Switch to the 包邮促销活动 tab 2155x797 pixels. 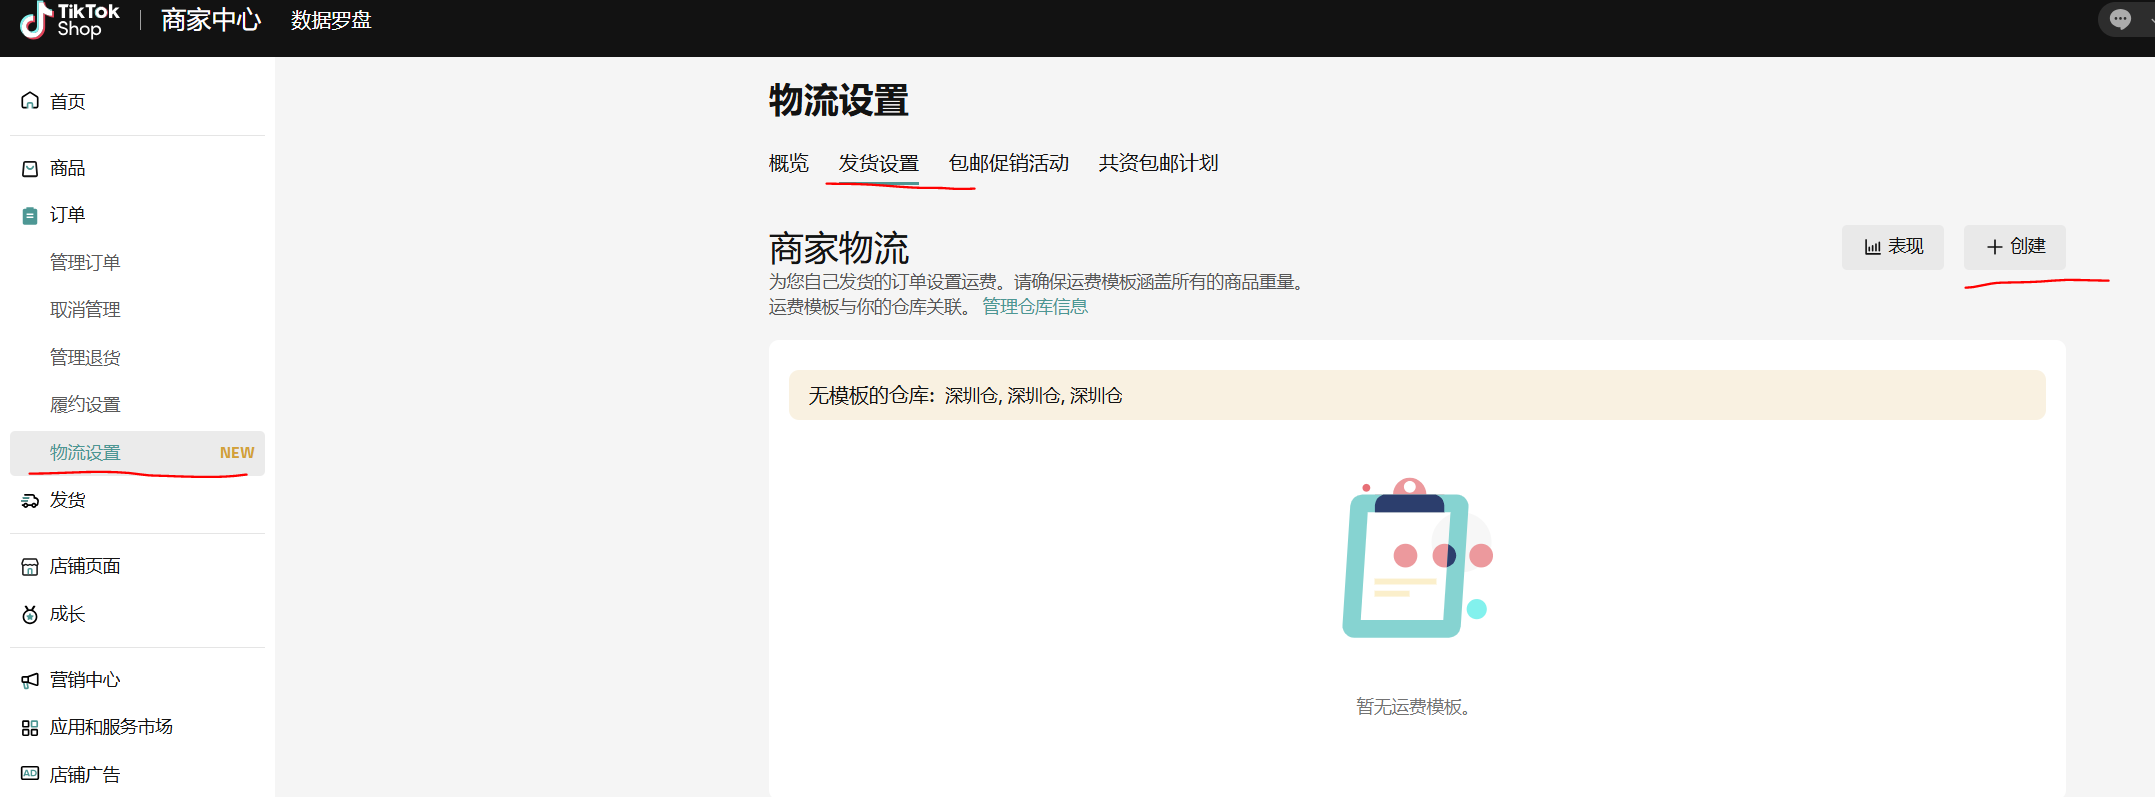click(x=1008, y=163)
